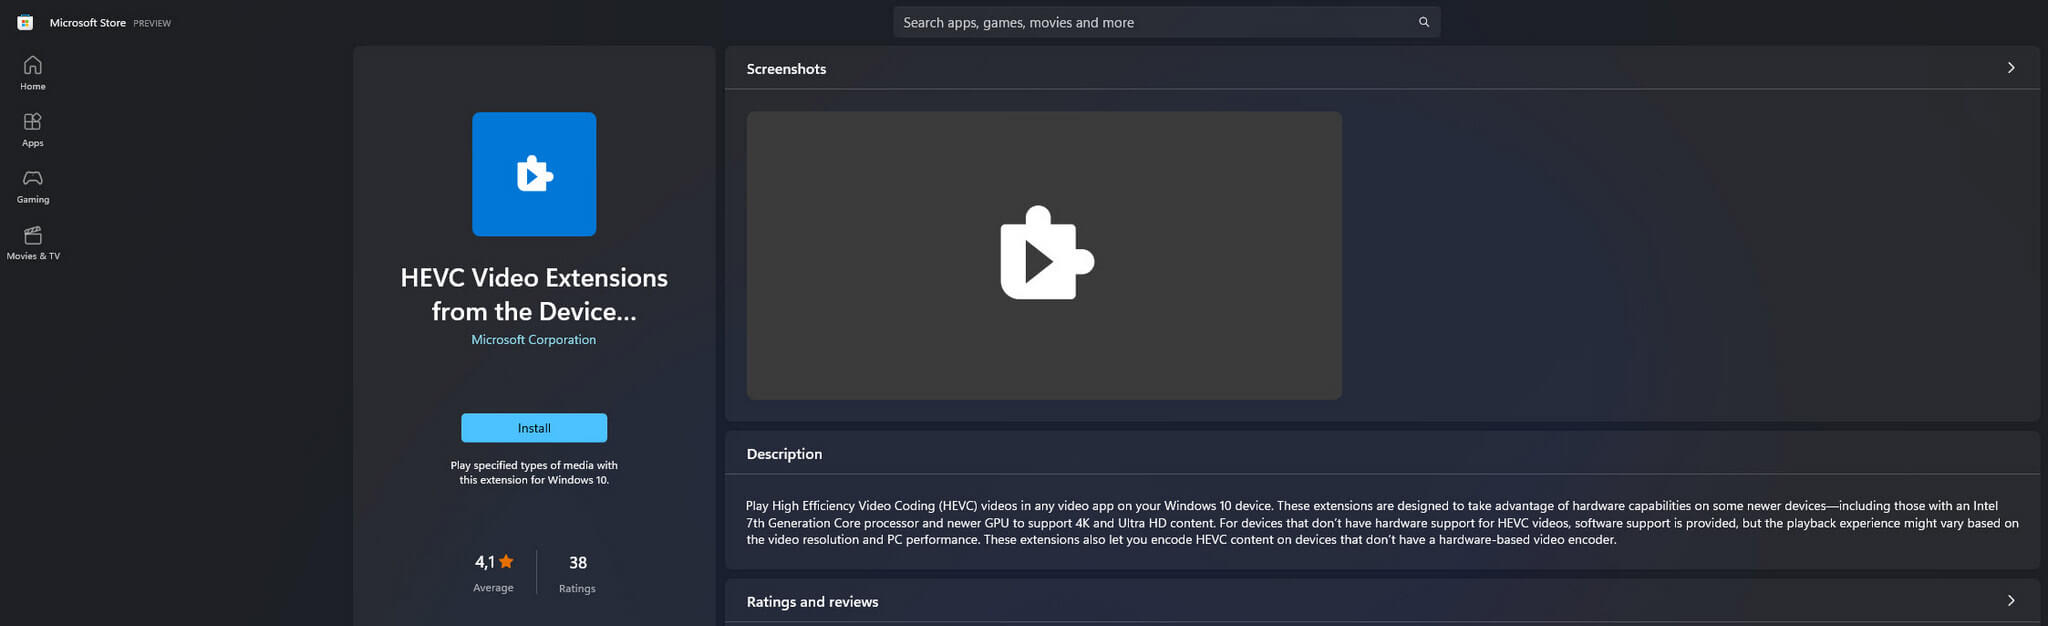Click the Microsoft Store logo icon
The height and width of the screenshot is (626, 2048).
tap(25, 22)
